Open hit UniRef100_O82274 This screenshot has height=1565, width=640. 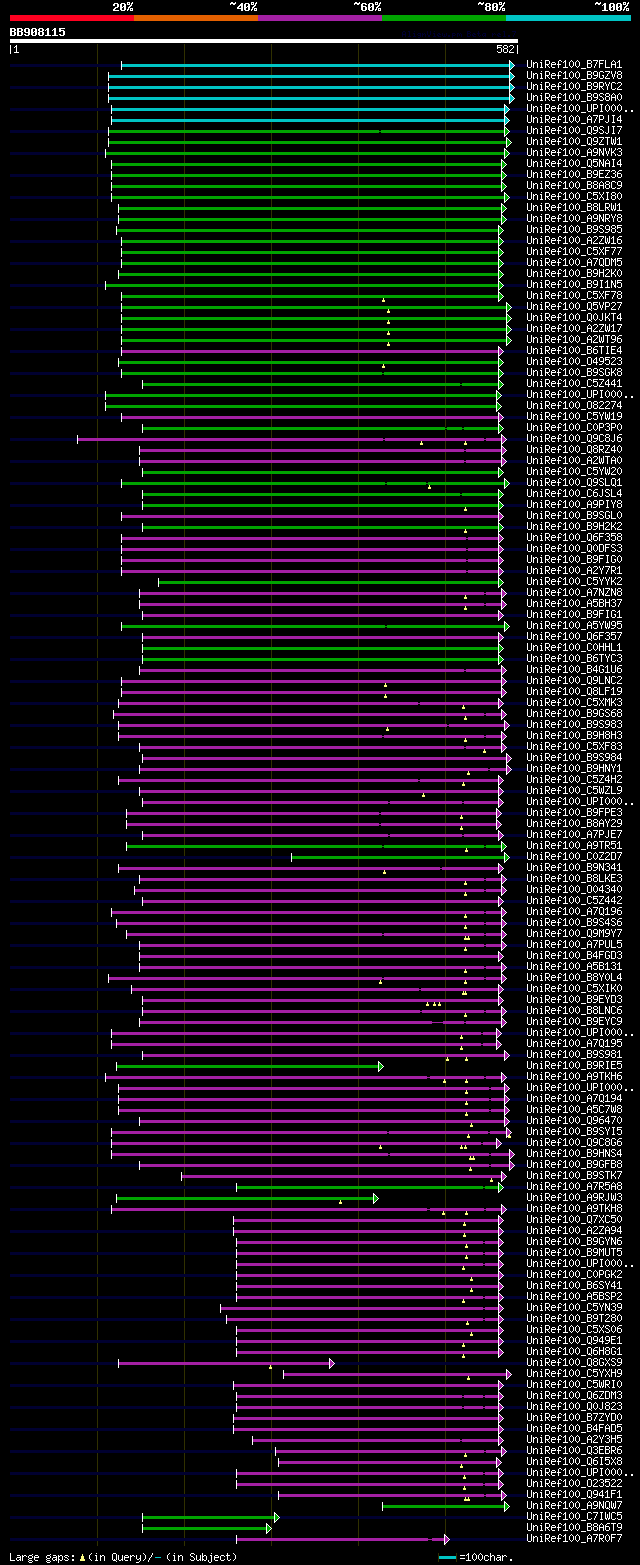(573, 406)
